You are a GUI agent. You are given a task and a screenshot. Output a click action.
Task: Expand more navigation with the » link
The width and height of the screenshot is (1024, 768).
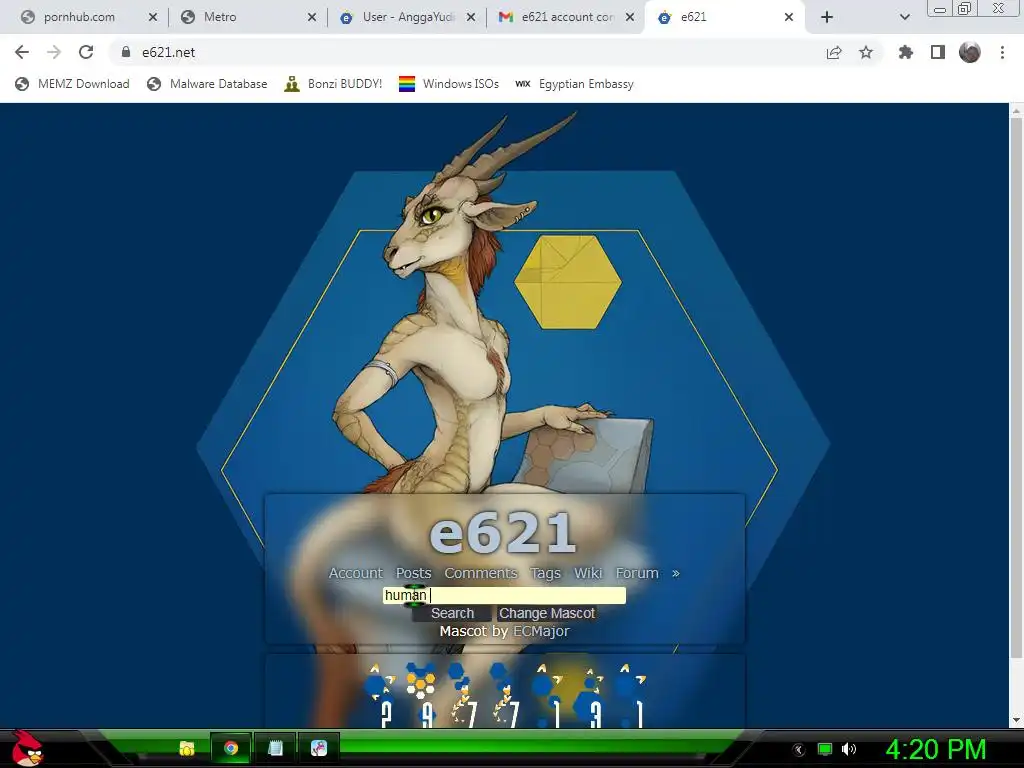pos(675,573)
